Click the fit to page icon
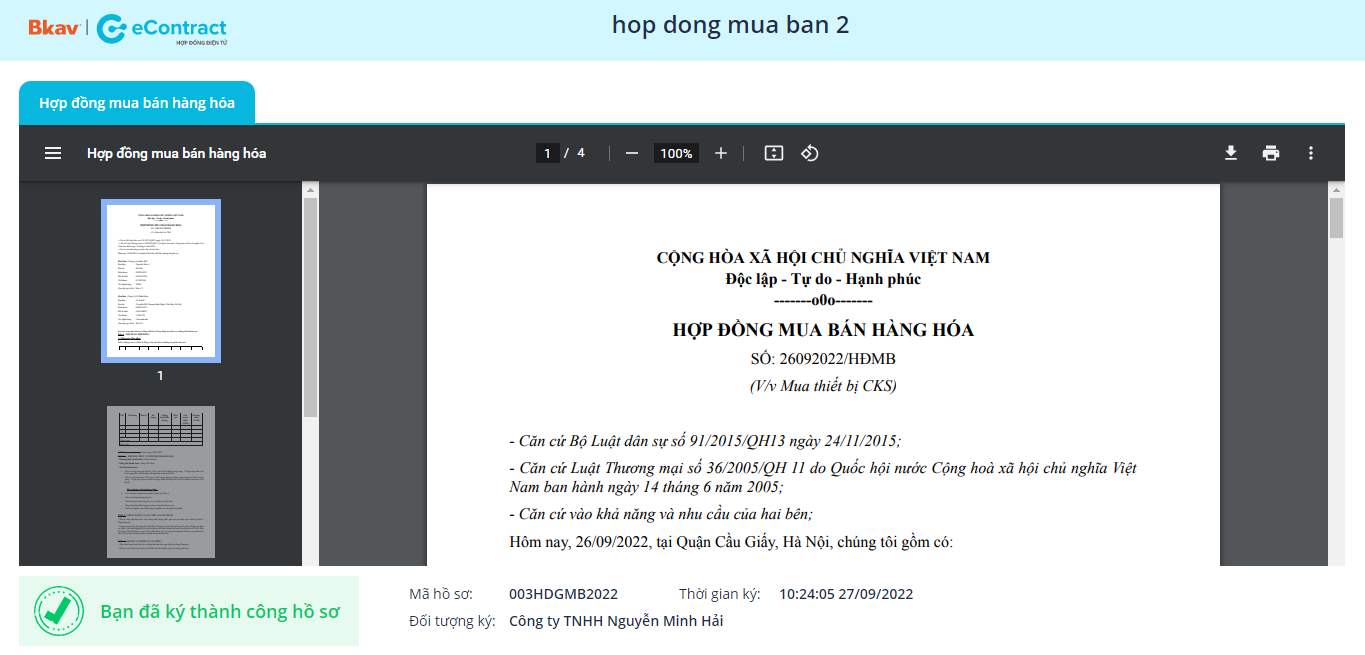Image resolution: width=1365 pixels, height=655 pixels. coord(773,153)
